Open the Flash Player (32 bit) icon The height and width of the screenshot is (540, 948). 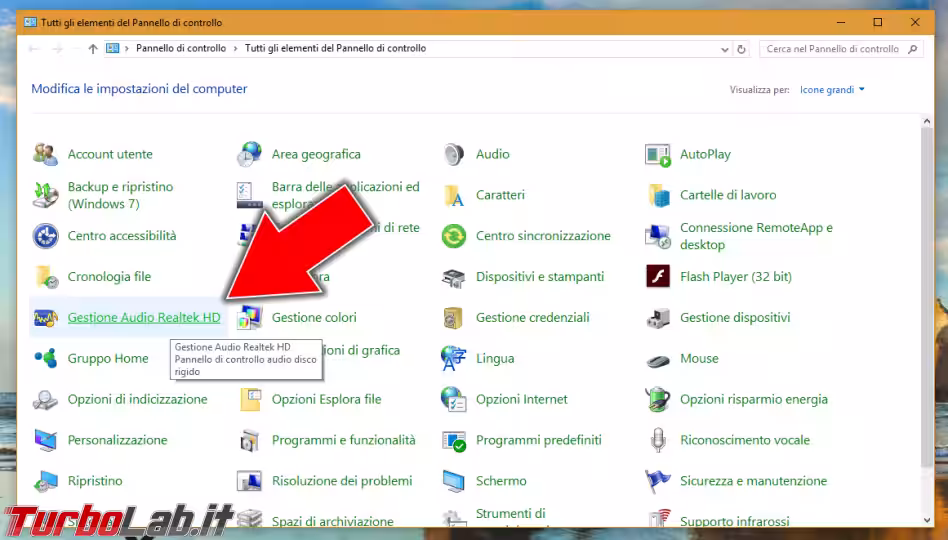point(658,277)
